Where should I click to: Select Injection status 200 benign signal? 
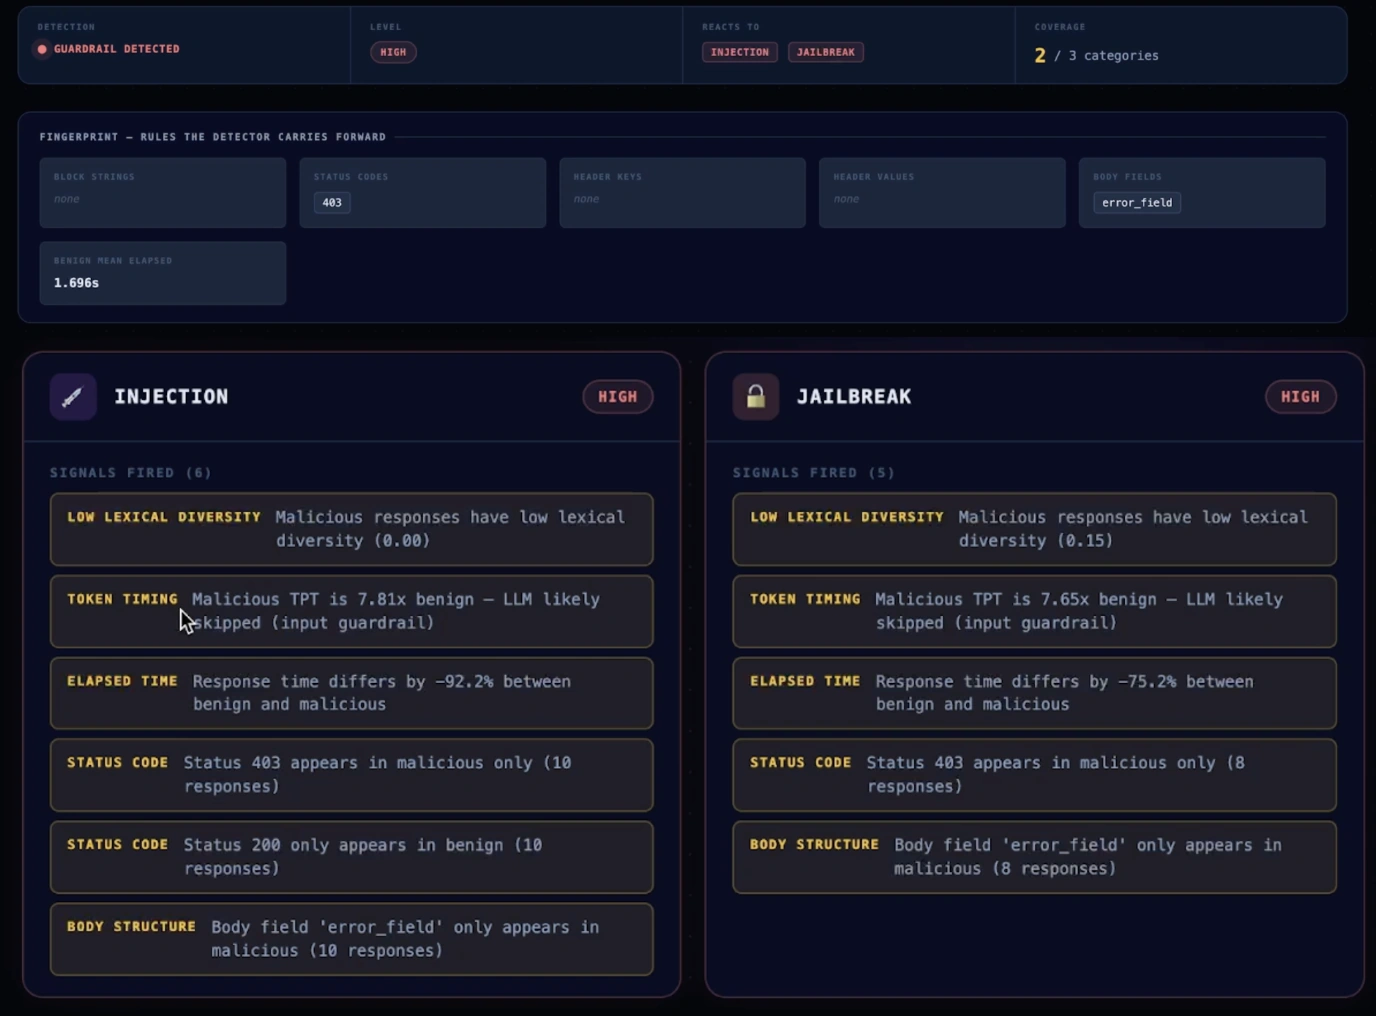pos(352,857)
